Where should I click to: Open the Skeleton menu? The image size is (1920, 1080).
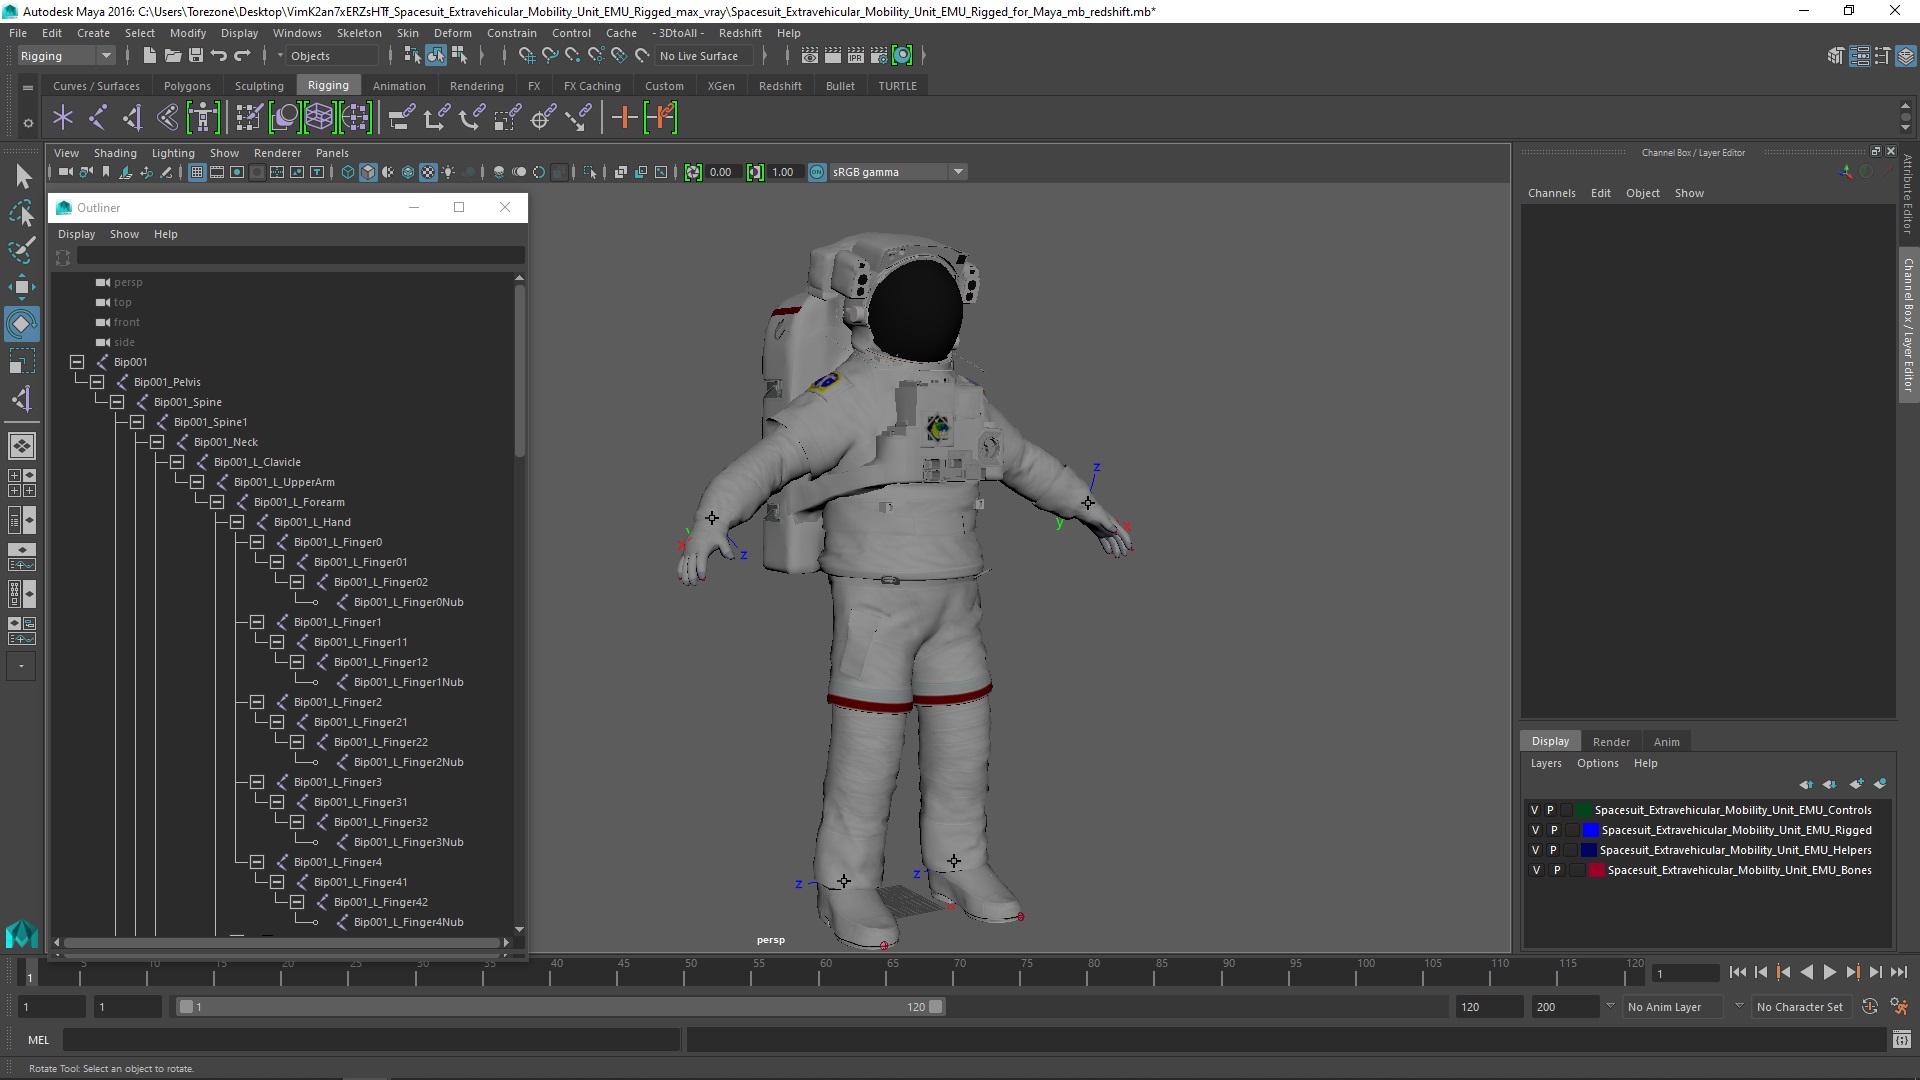pos(358,33)
